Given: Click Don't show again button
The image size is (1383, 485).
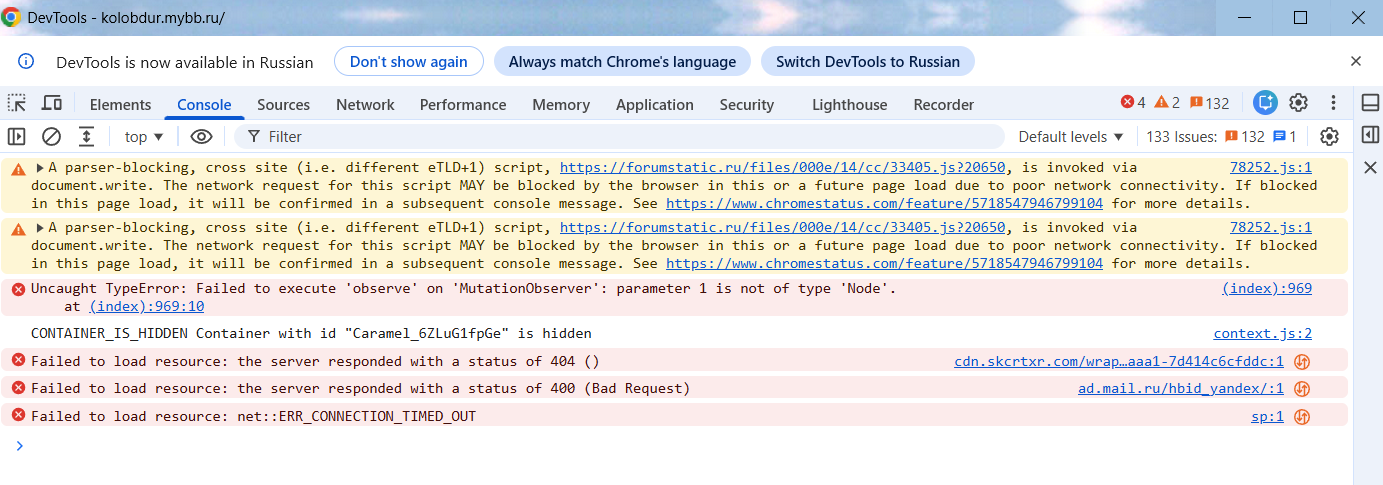Looking at the screenshot, I should (x=409, y=61).
